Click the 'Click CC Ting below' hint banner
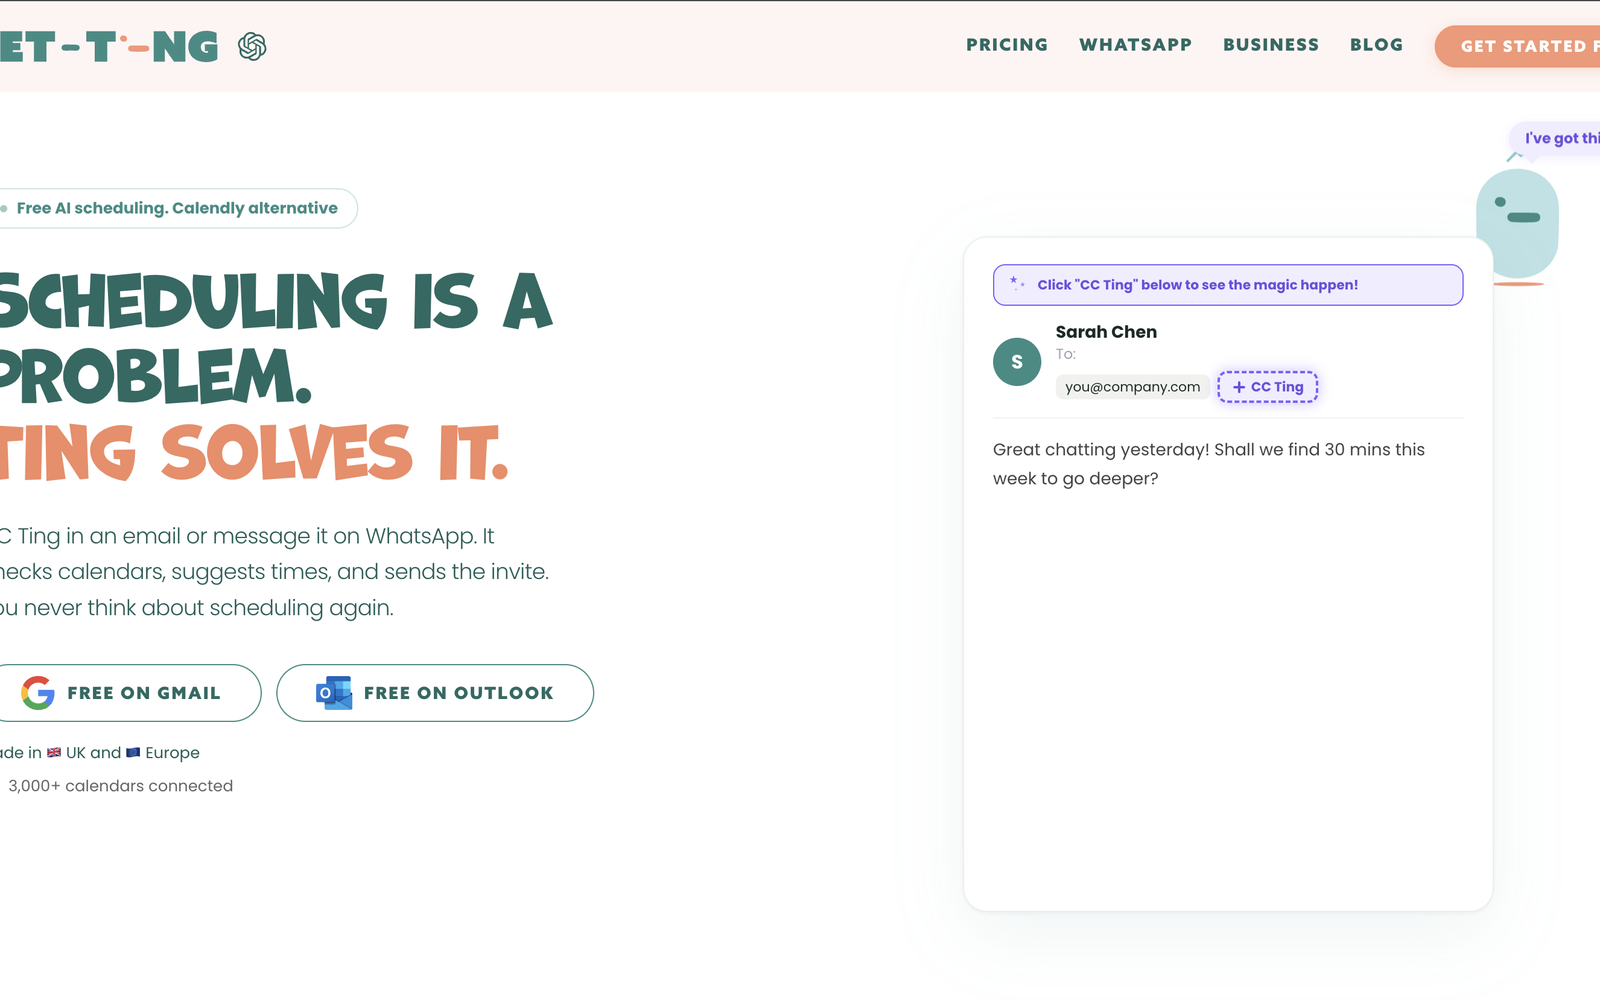 1228,285
